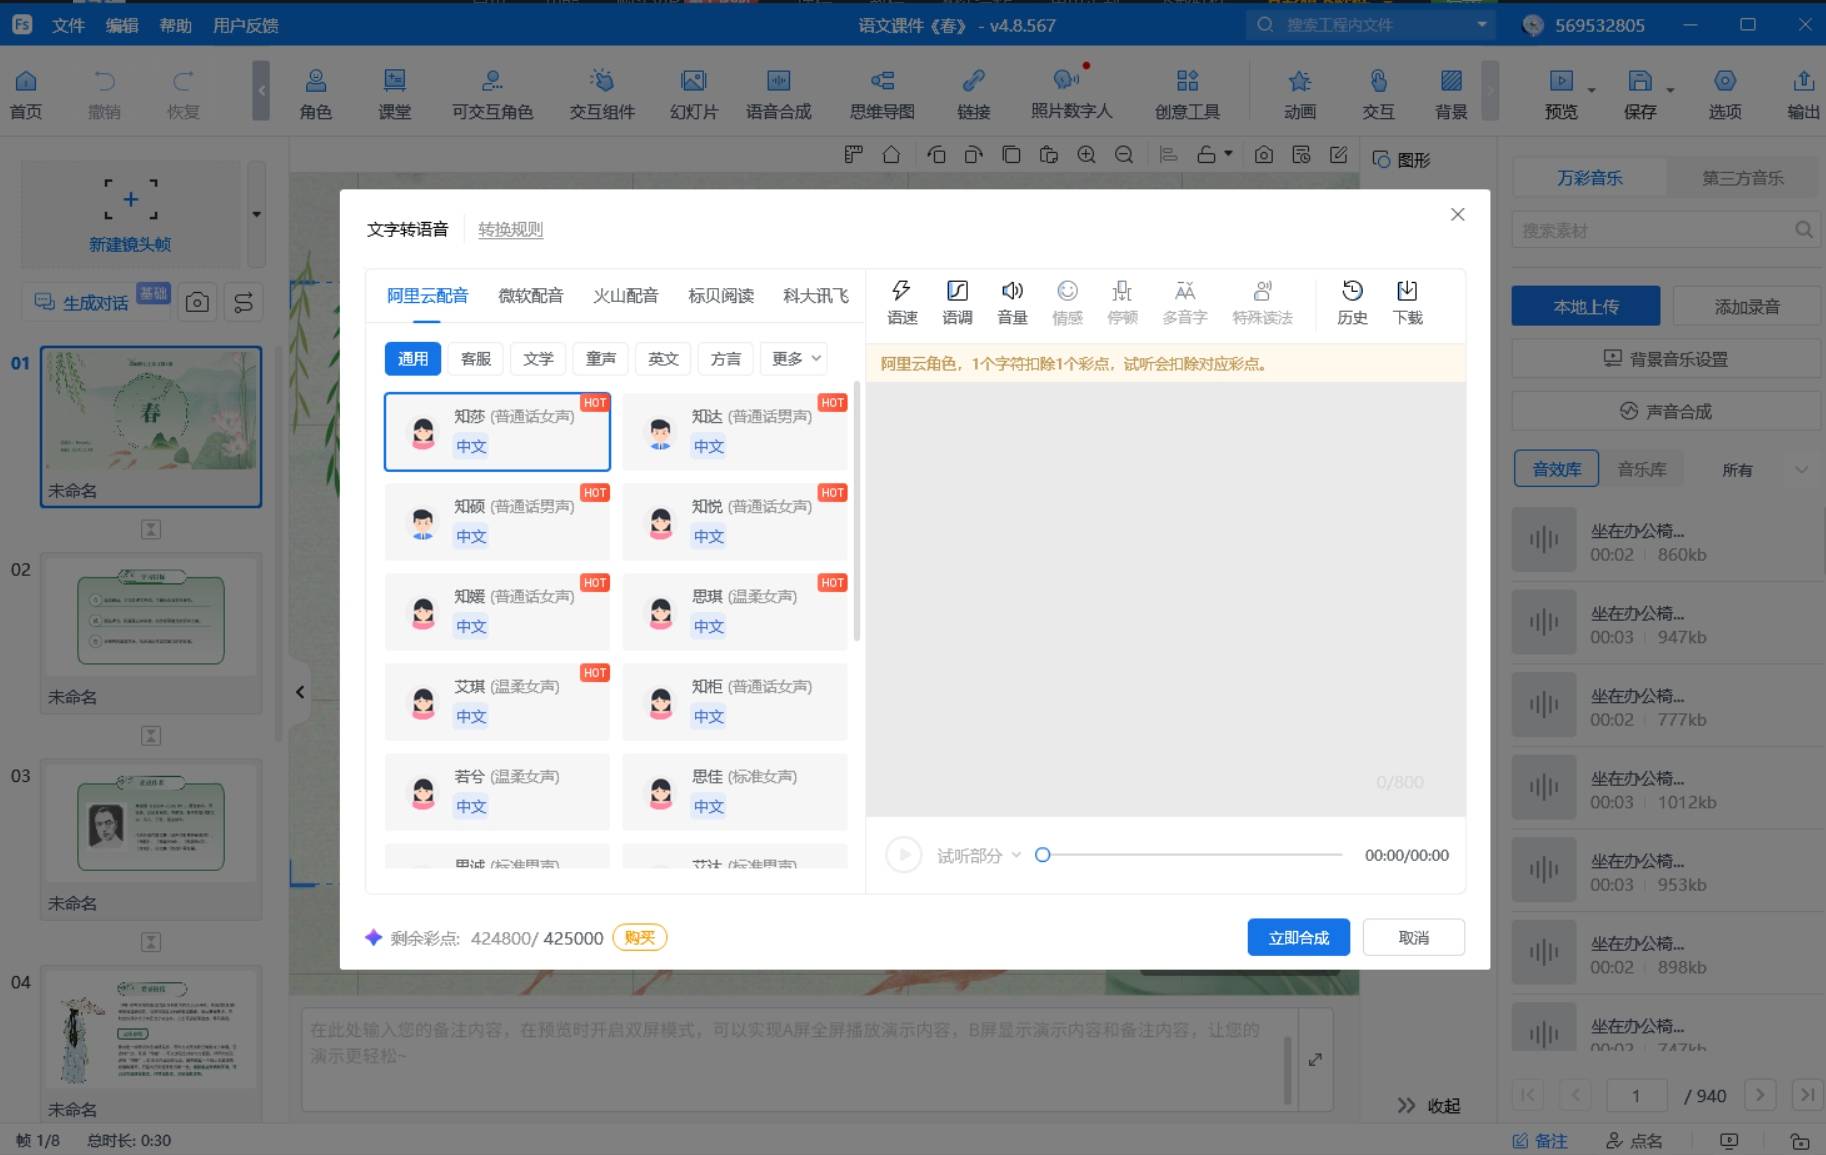Image resolution: width=1826 pixels, height=1155 pixels.
Task: Click the 立即合成 button
Action: point(1298,938)
